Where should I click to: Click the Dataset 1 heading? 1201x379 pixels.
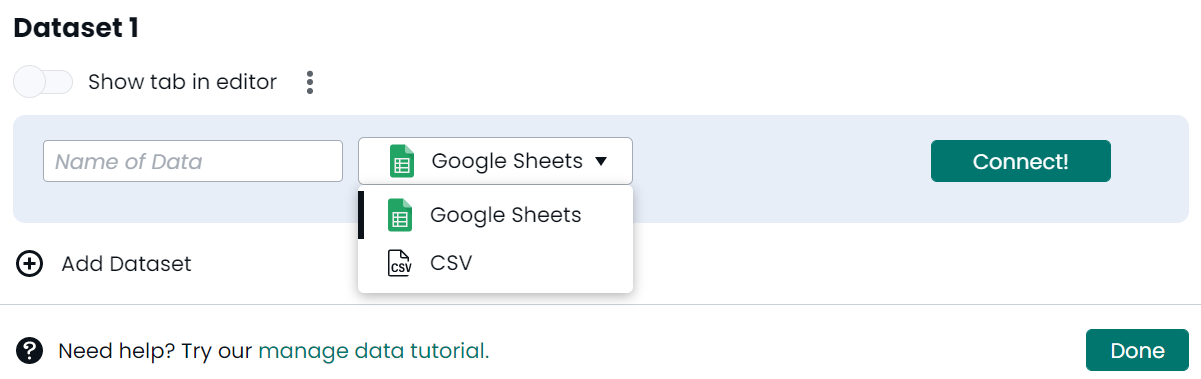pos(76,28)
